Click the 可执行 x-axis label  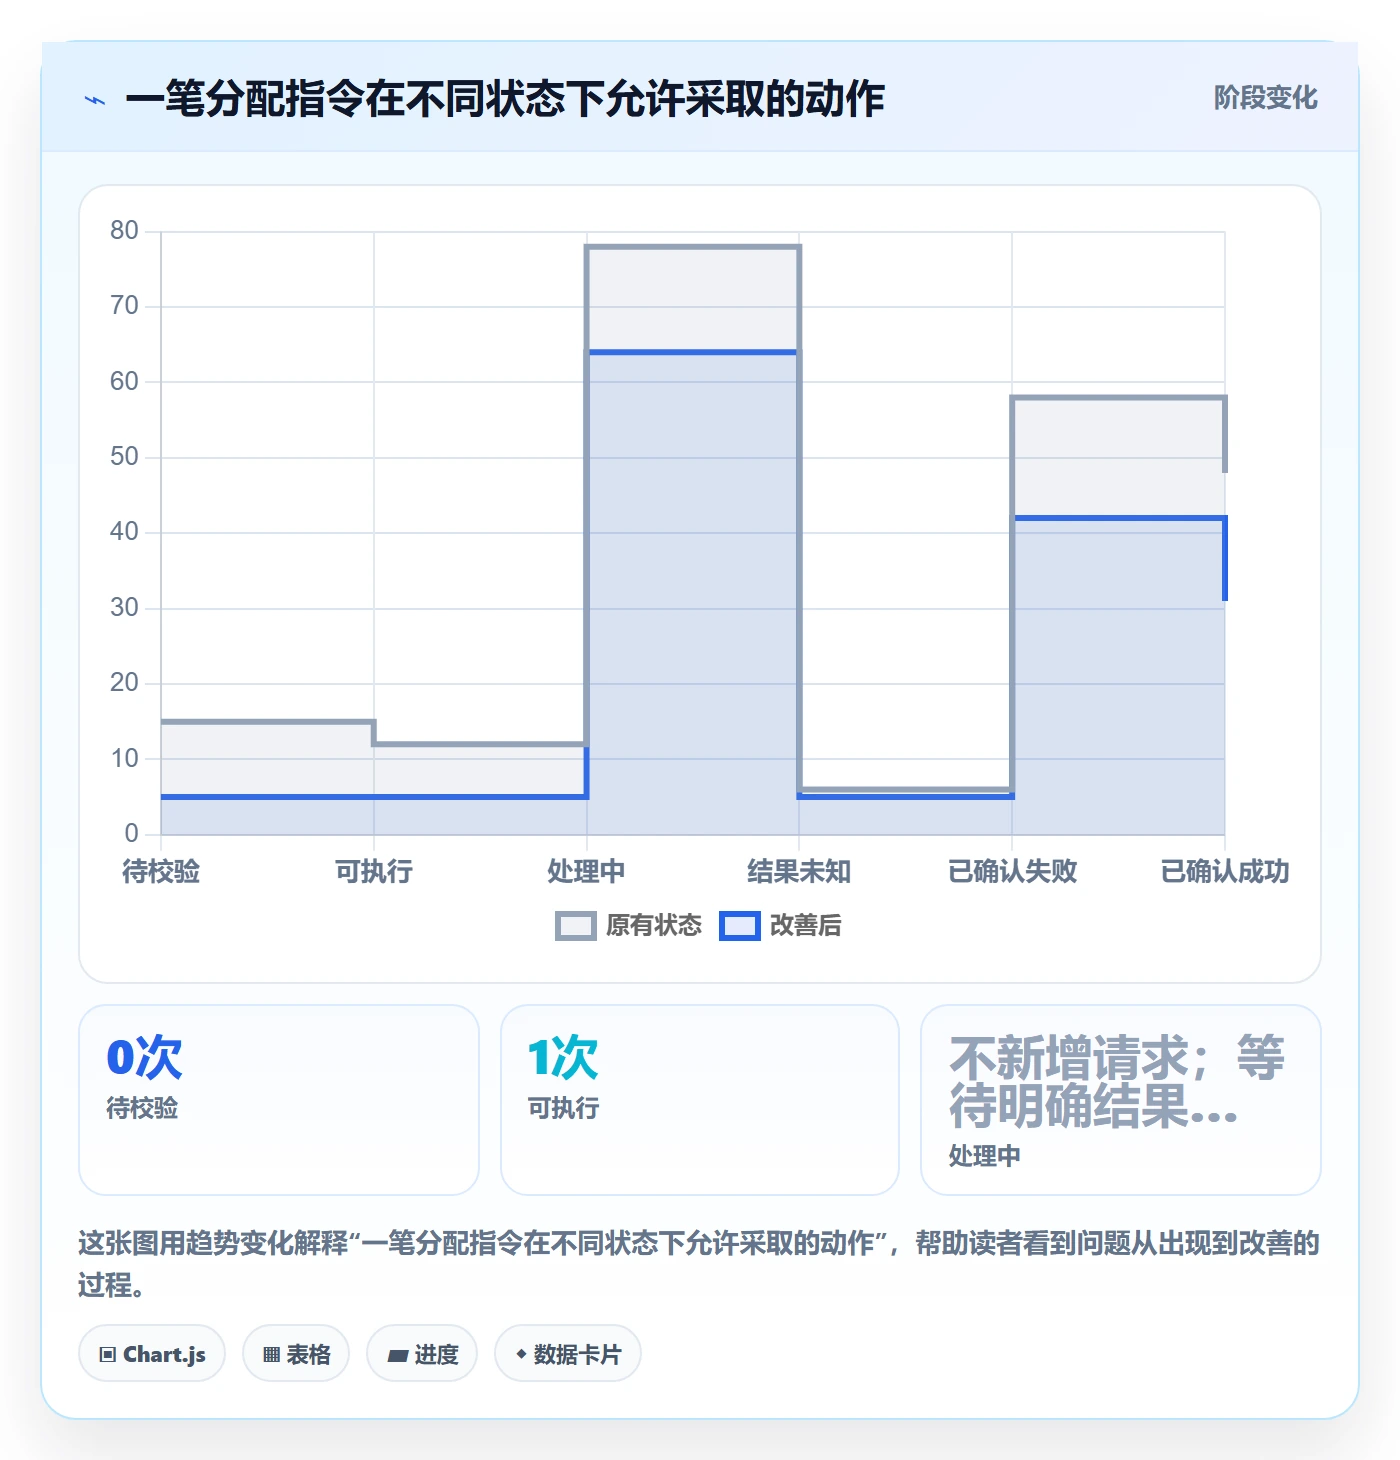point(374,871)
